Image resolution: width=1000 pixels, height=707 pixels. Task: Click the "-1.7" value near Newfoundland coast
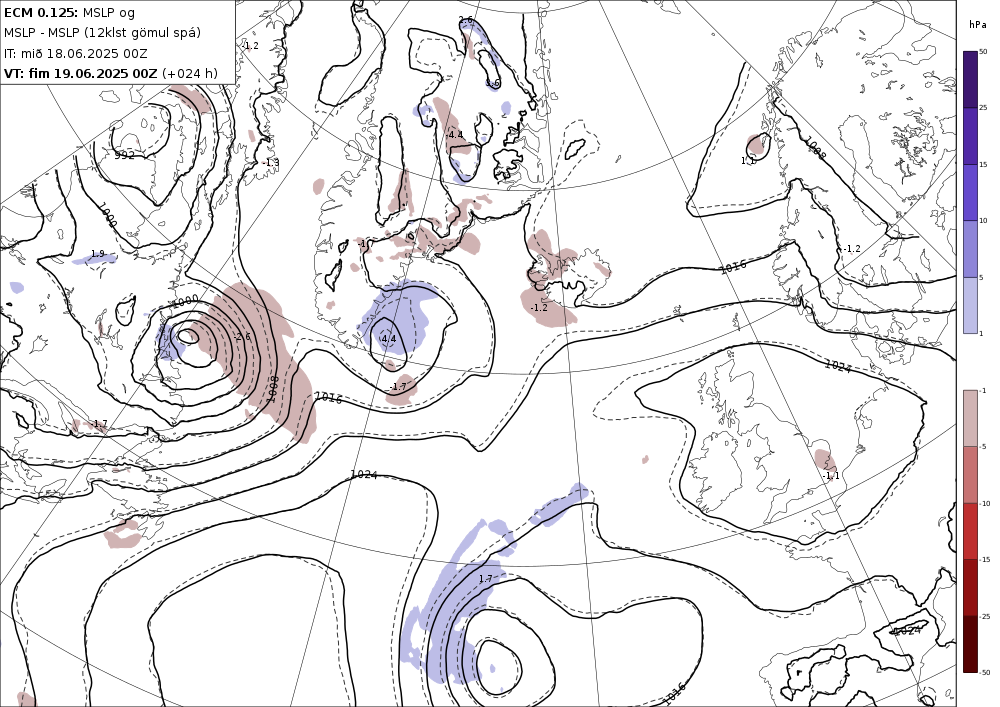click(x=99, y=424)
